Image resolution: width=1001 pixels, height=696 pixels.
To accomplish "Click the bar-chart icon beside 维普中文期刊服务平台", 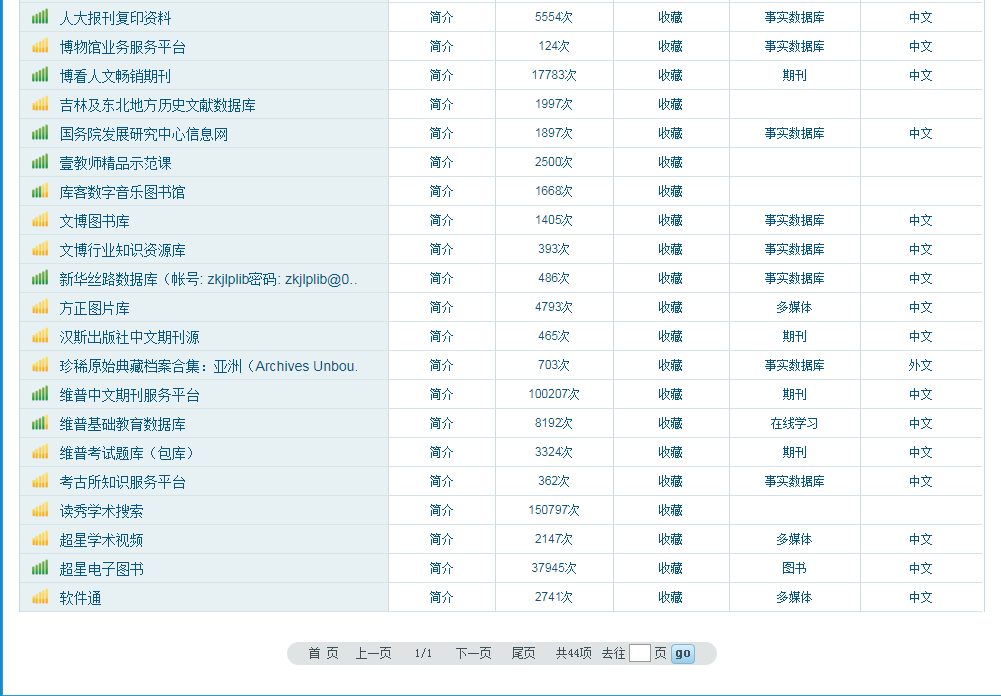I will (x=40, y=394).
